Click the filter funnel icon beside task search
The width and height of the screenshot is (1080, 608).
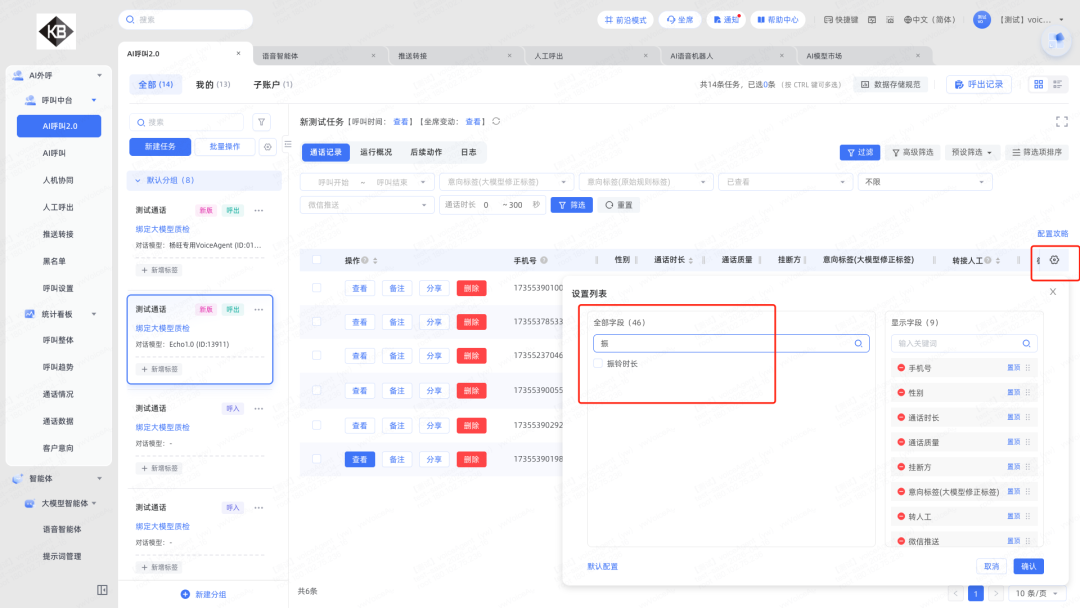(262, 122)
